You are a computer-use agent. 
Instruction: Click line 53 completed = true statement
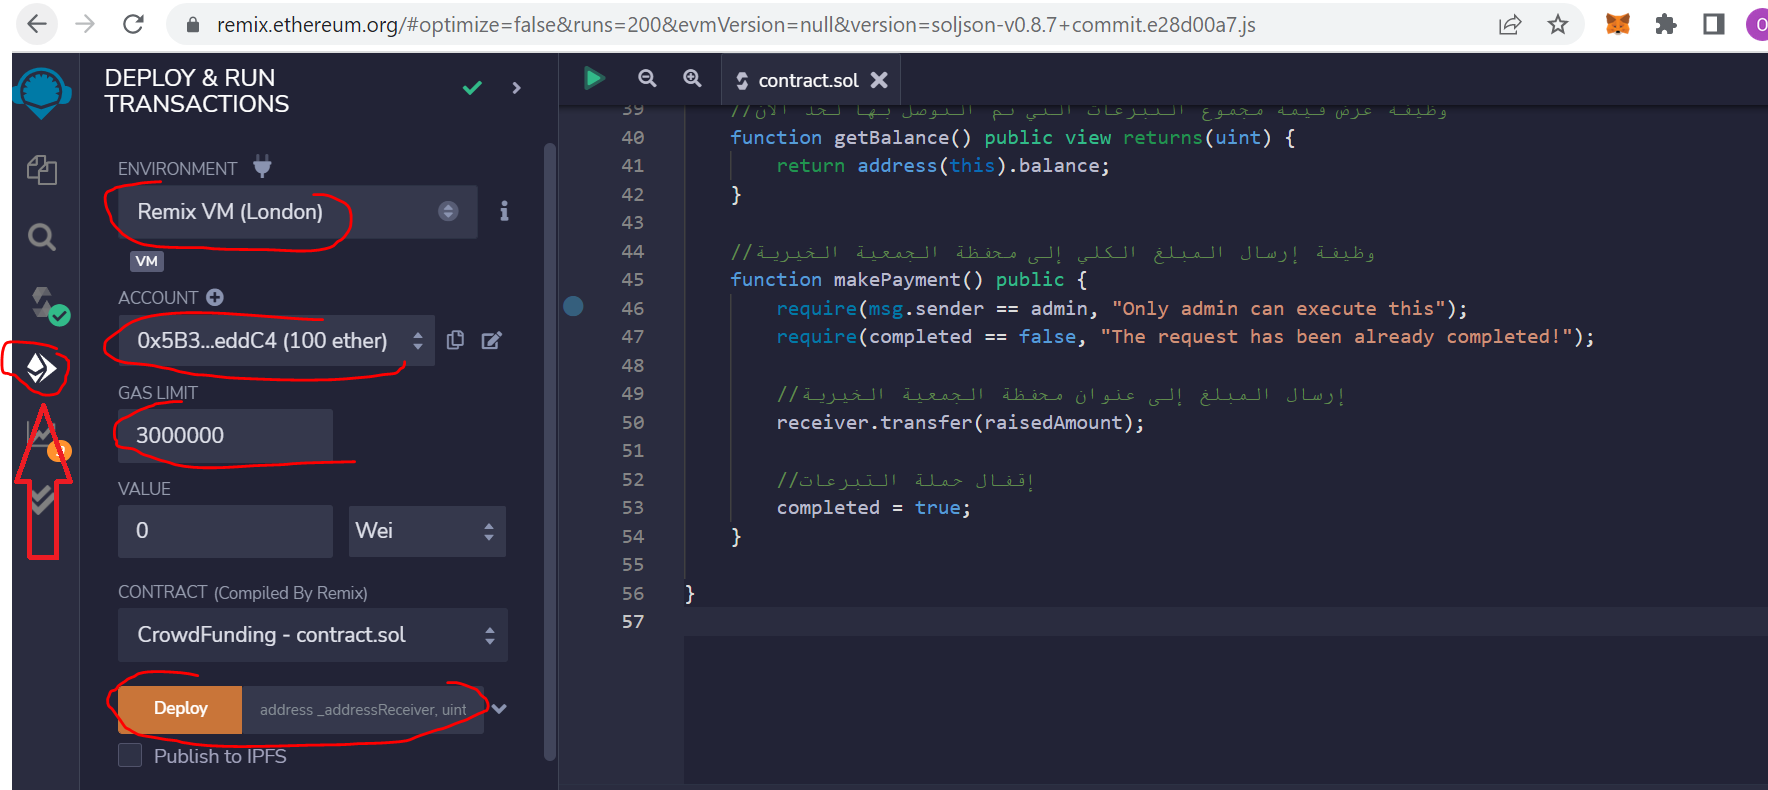873,508
